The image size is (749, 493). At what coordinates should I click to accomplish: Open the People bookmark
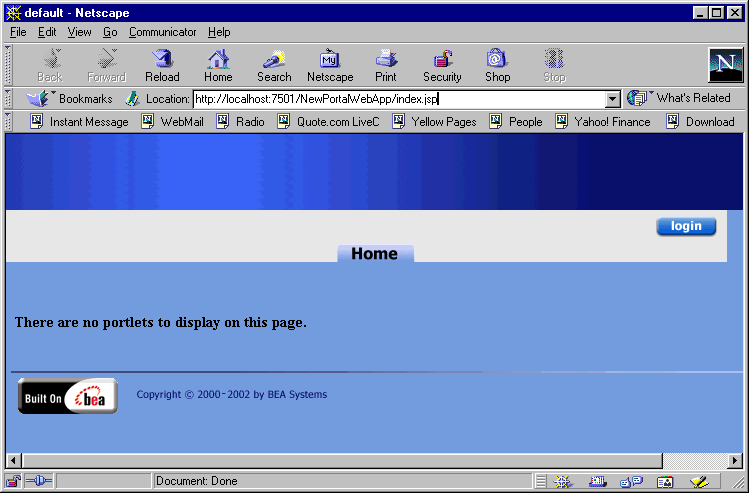pyautogui.click(x=516, y=122)
